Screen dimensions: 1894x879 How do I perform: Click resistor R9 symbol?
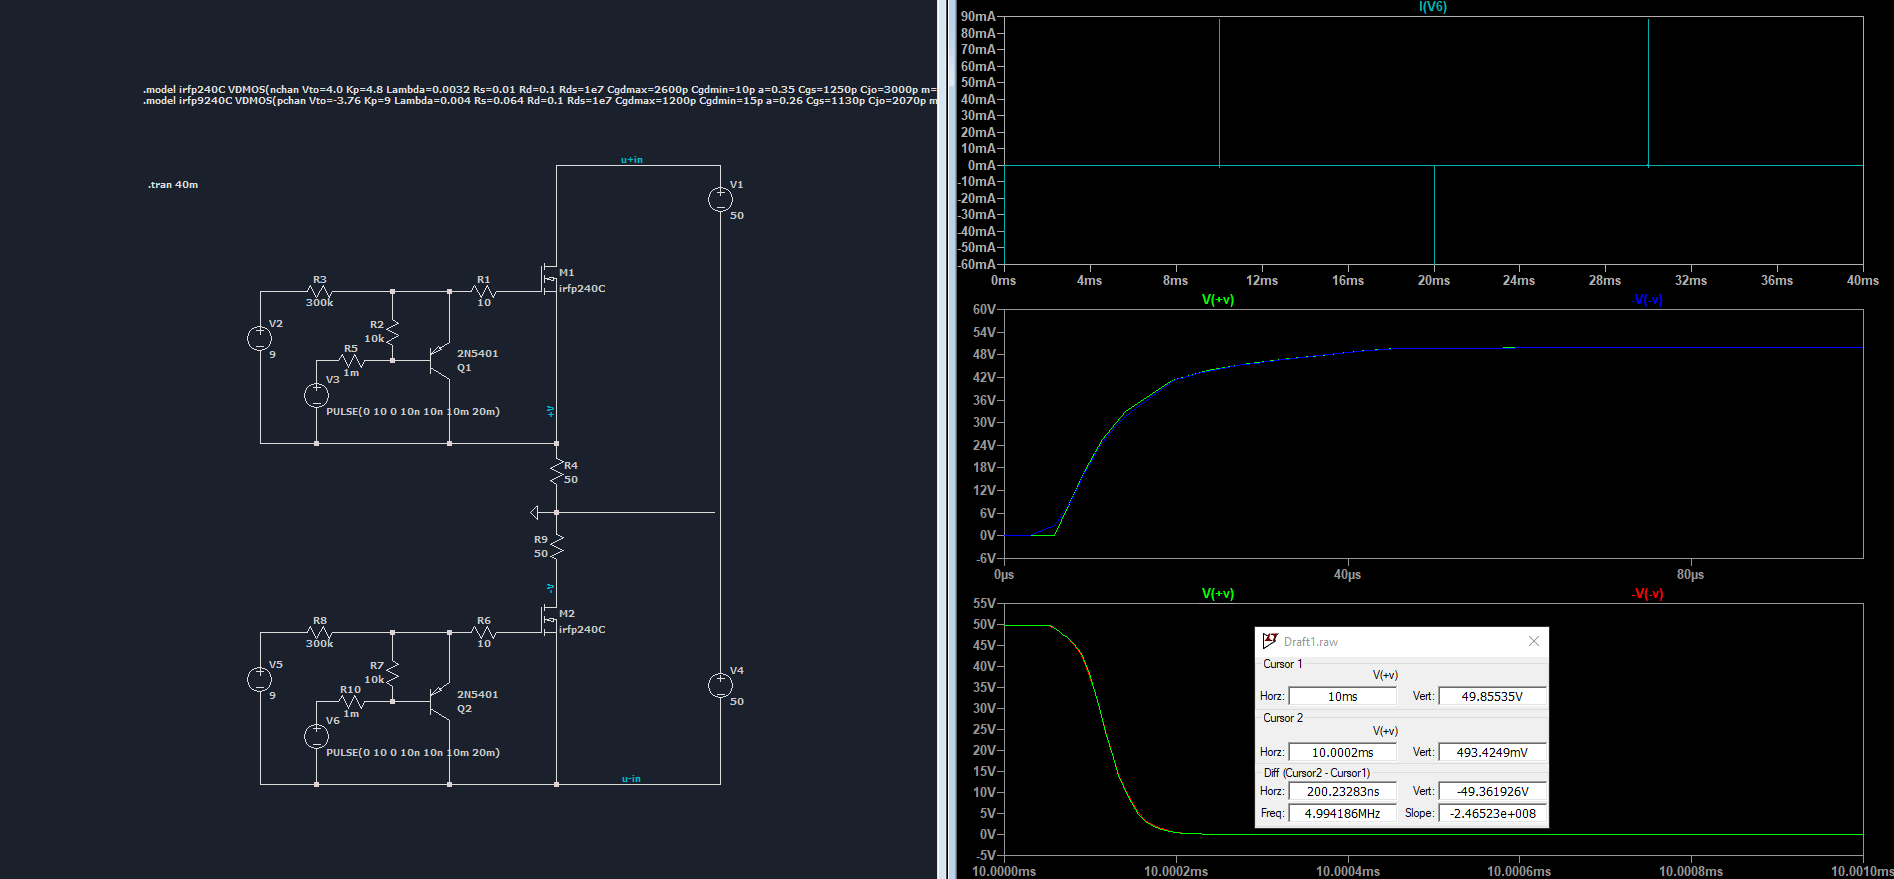(x=557, y=546)
